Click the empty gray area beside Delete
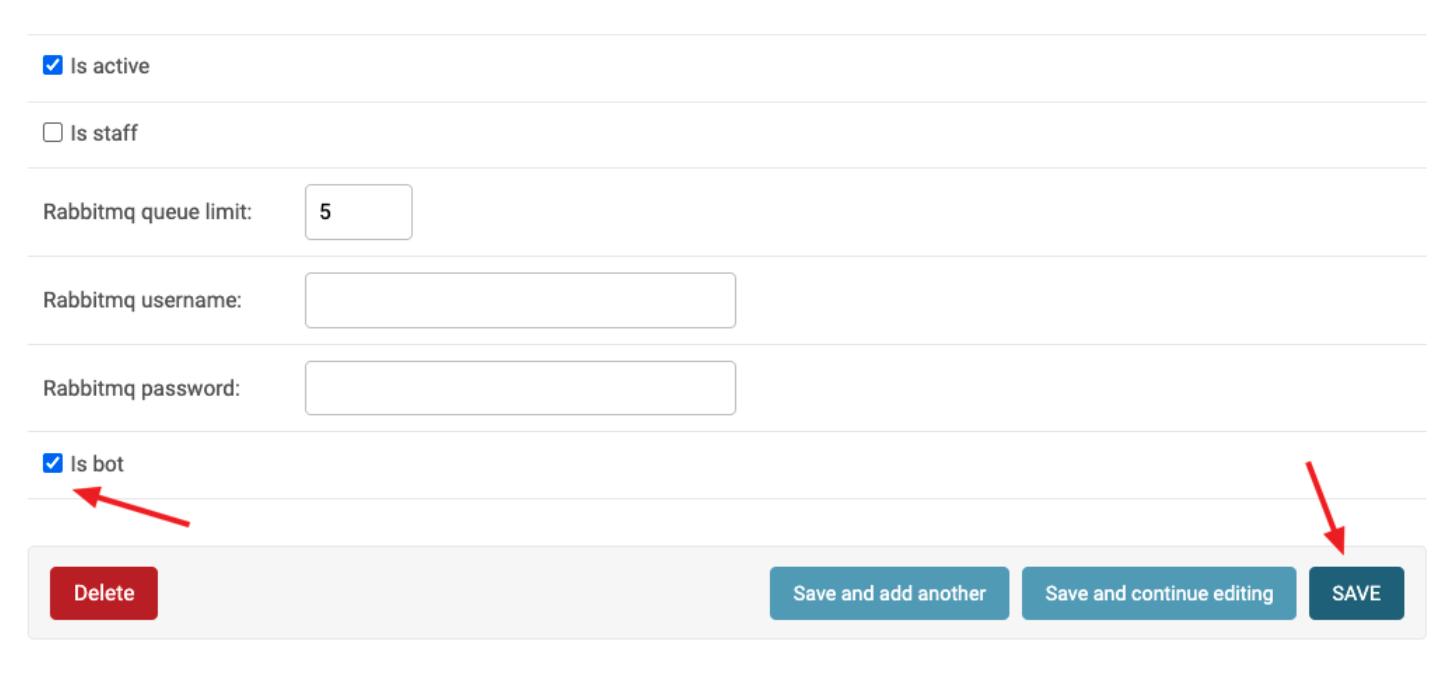Viewport: 1438px width, 682px height. 460,593
